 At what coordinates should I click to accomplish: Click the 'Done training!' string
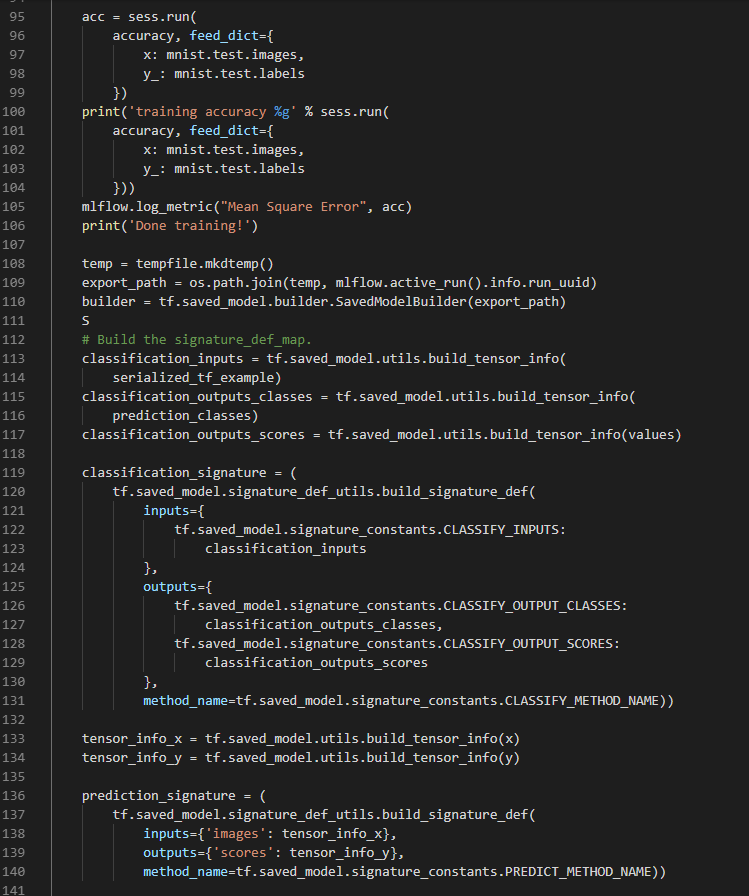coord(189,226)
